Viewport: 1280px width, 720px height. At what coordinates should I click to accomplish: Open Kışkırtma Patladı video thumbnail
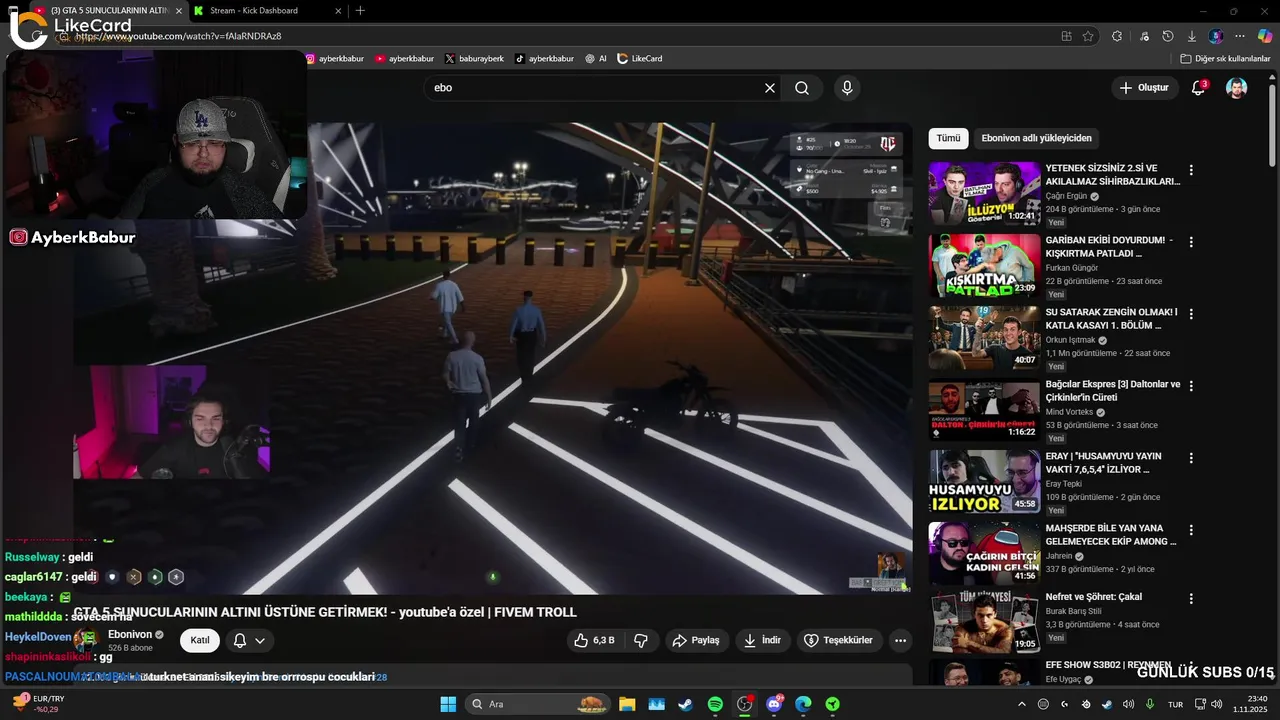(x=984, y=266)
